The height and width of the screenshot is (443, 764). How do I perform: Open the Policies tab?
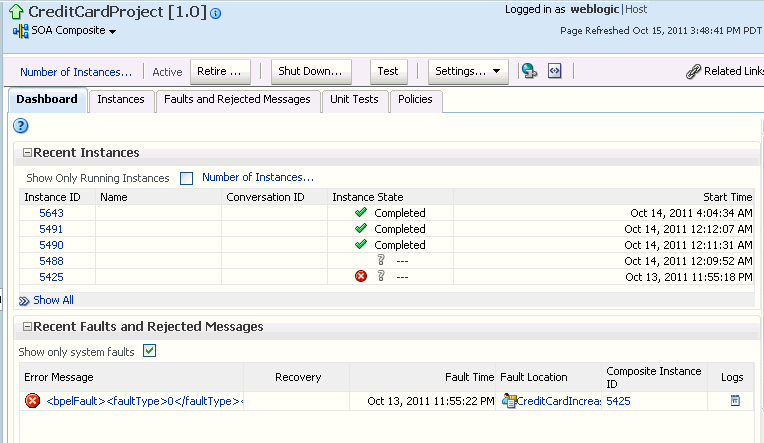click(x=415, y=99)
